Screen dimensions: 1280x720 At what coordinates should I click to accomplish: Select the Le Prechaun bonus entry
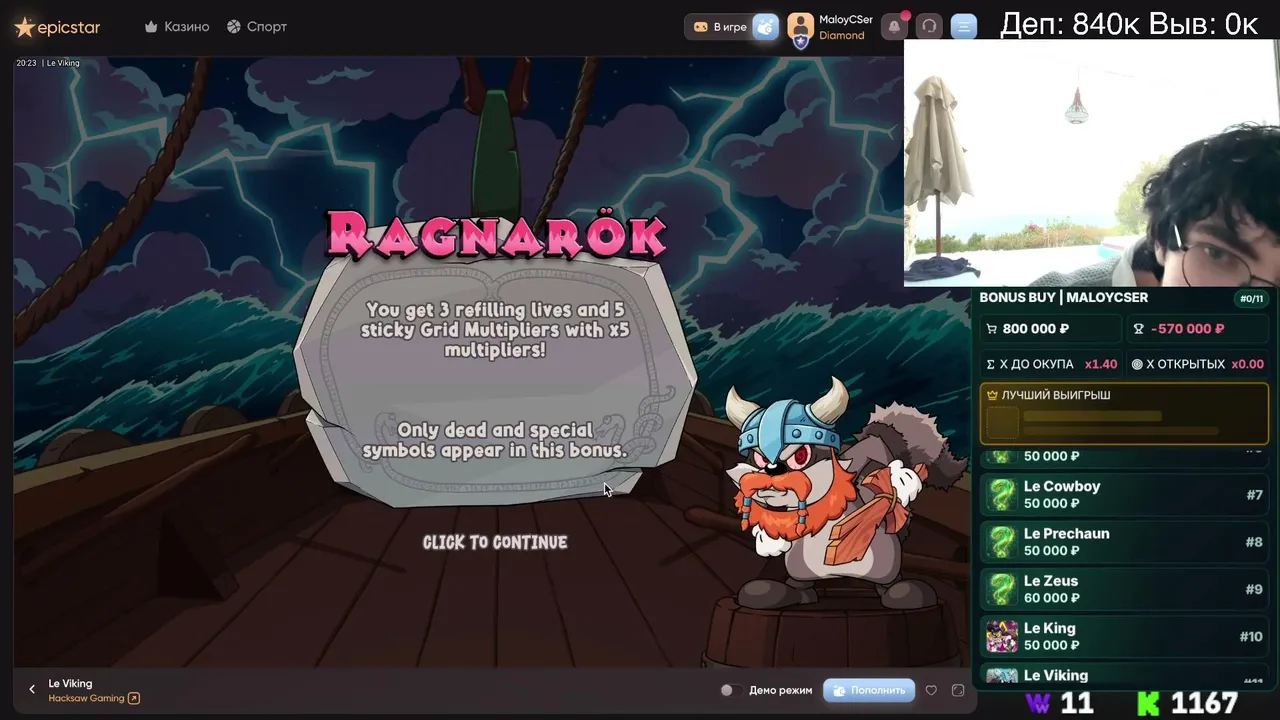point(1124,541)
